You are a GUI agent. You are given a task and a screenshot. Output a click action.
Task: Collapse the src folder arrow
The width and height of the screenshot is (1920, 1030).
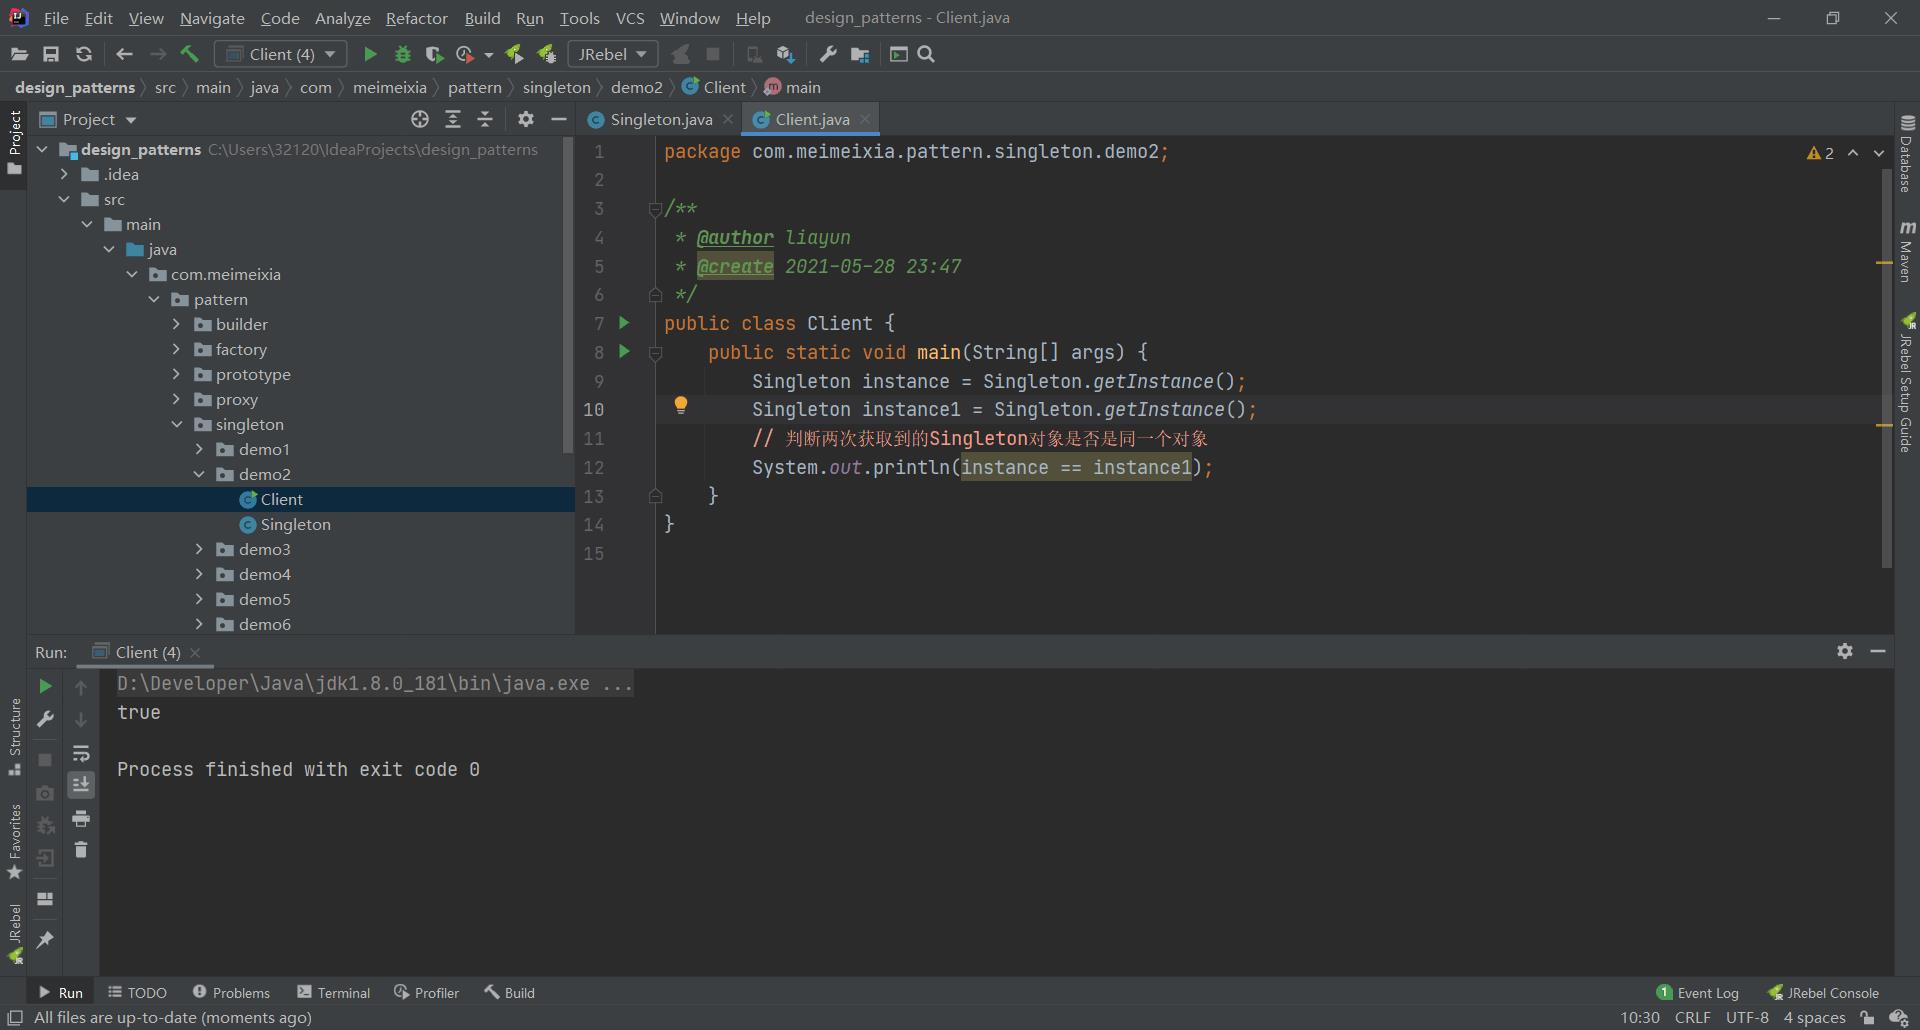[65, 199]
